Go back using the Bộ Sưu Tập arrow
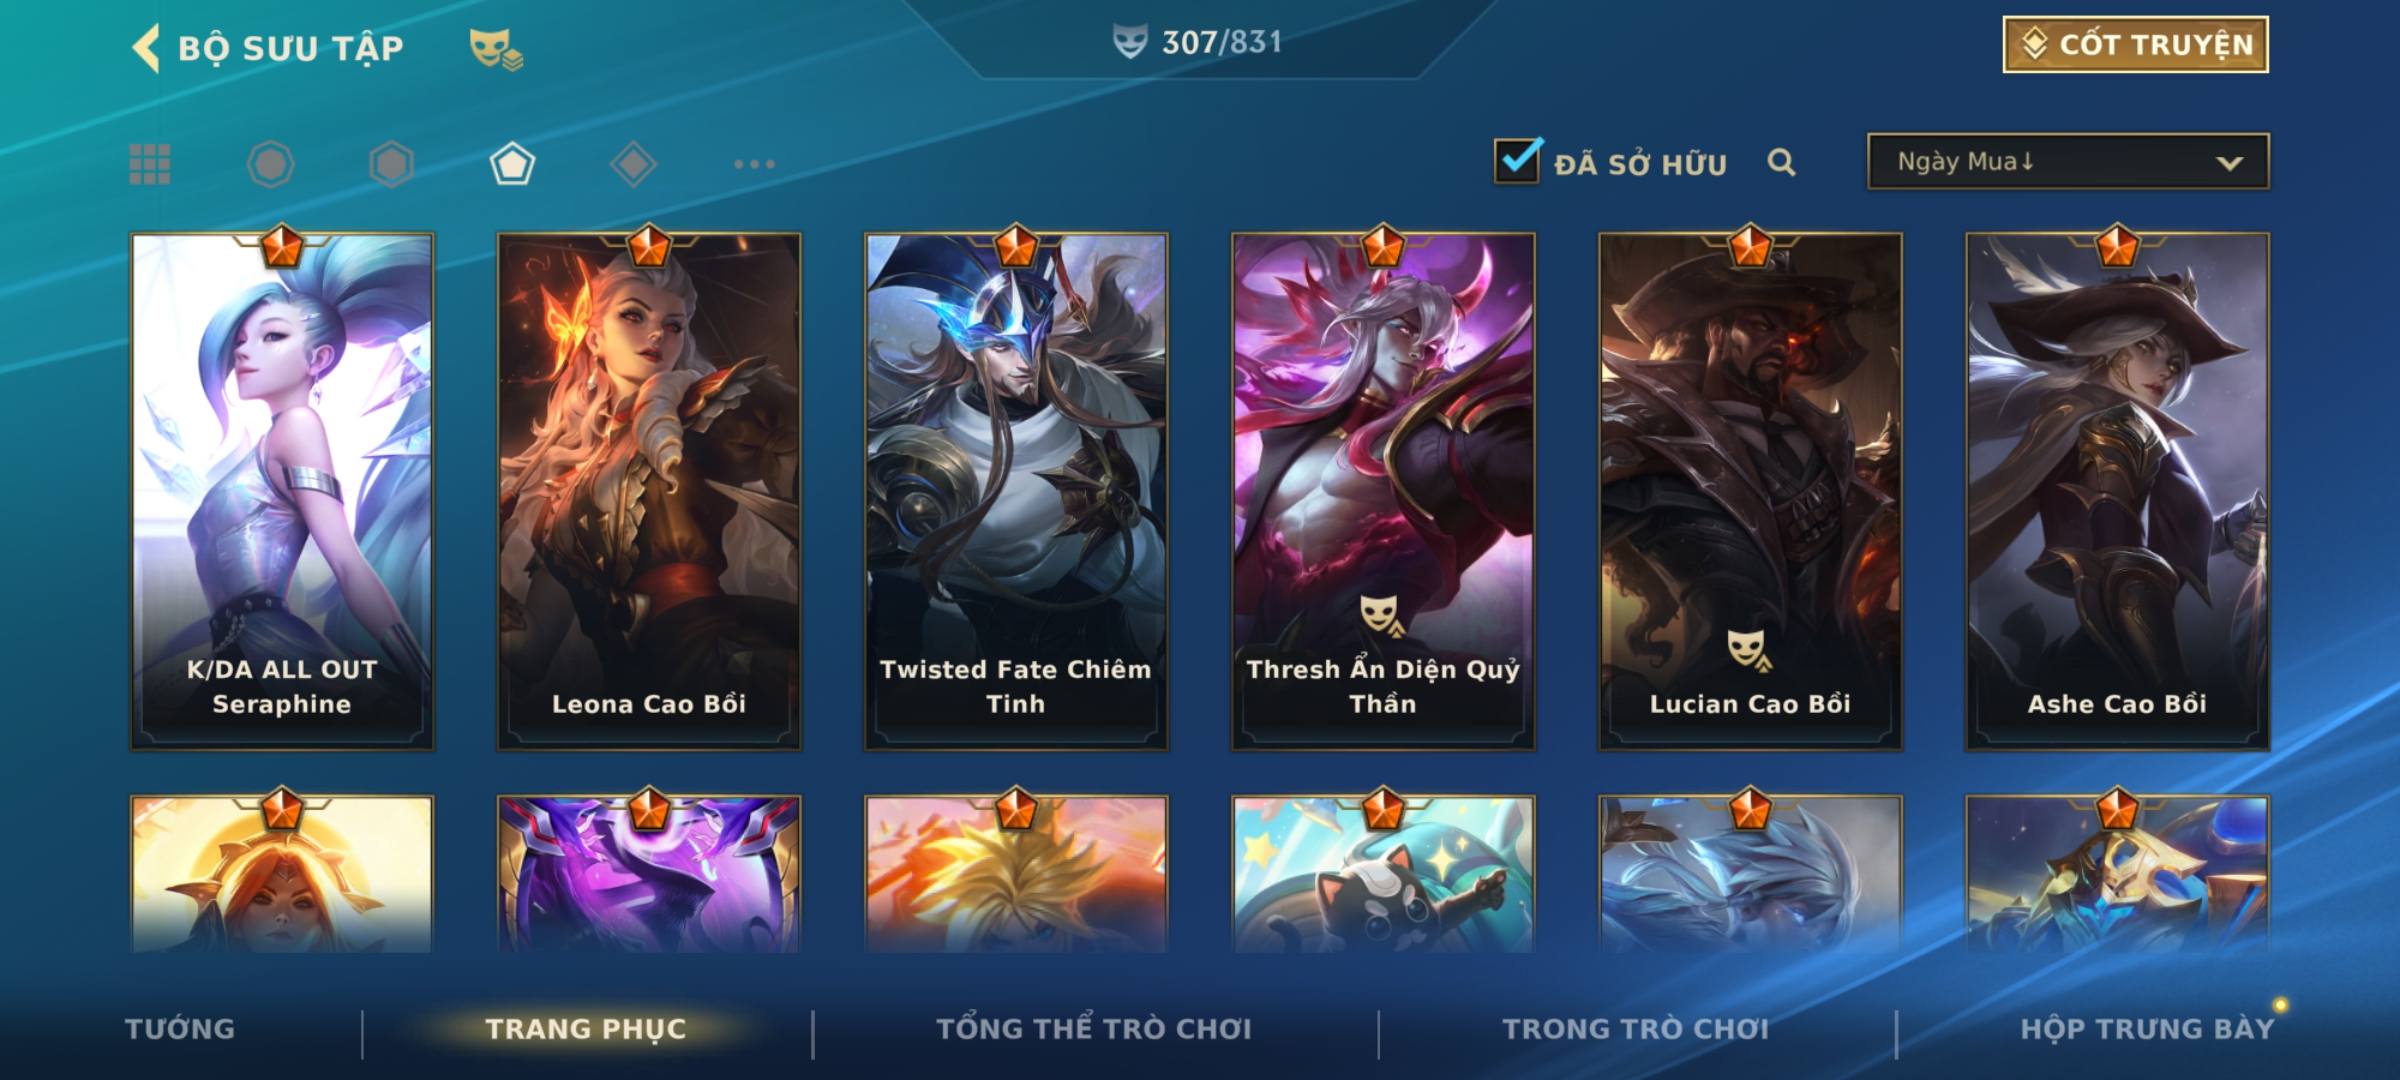The width and height of the screenshot is (2400, 1080). coord(146,48)
